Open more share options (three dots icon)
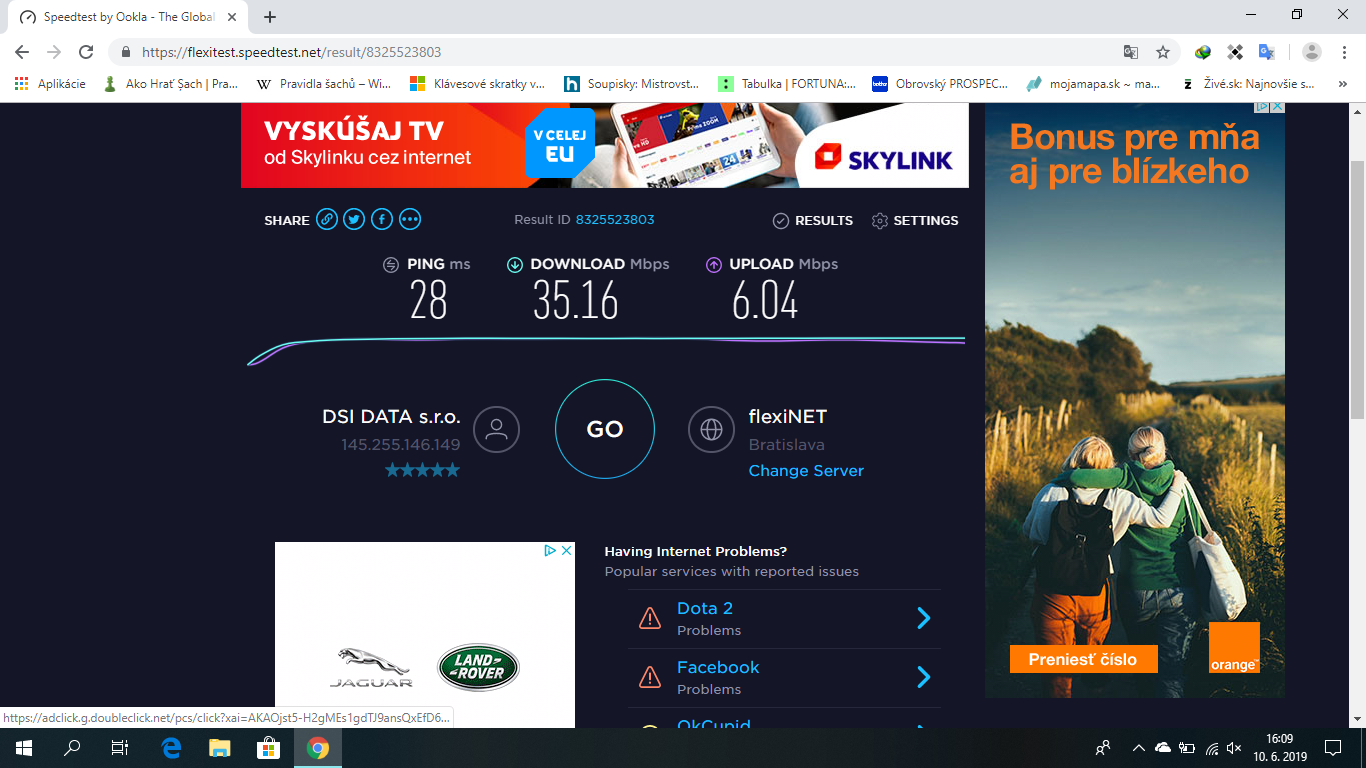This screenshot has height=768, width=1366. click(410, 220)
